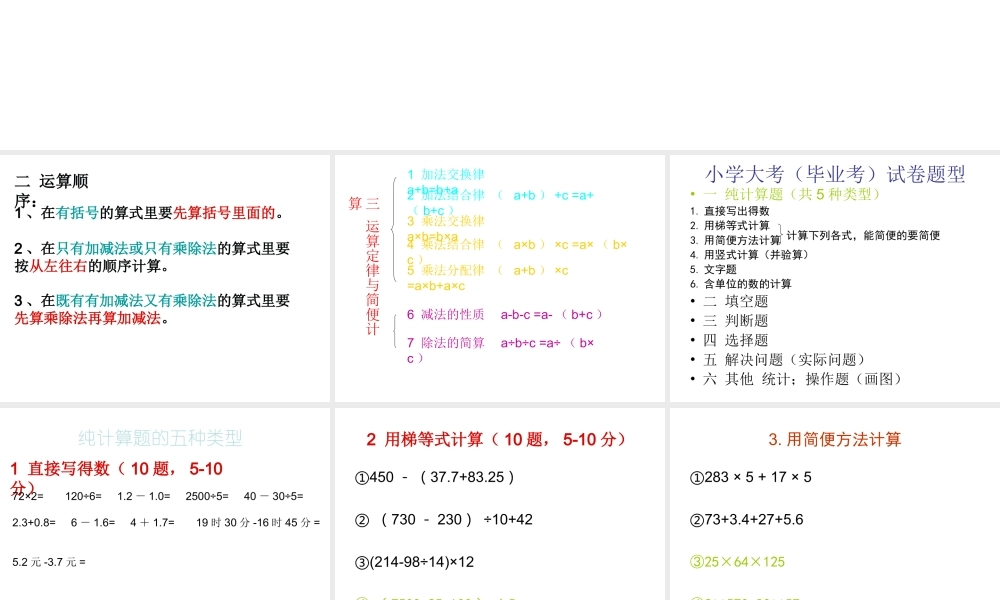Select the green equation ③25×64×125
The width and height of the screenshot is (1000, 600).
pos(737,562)
